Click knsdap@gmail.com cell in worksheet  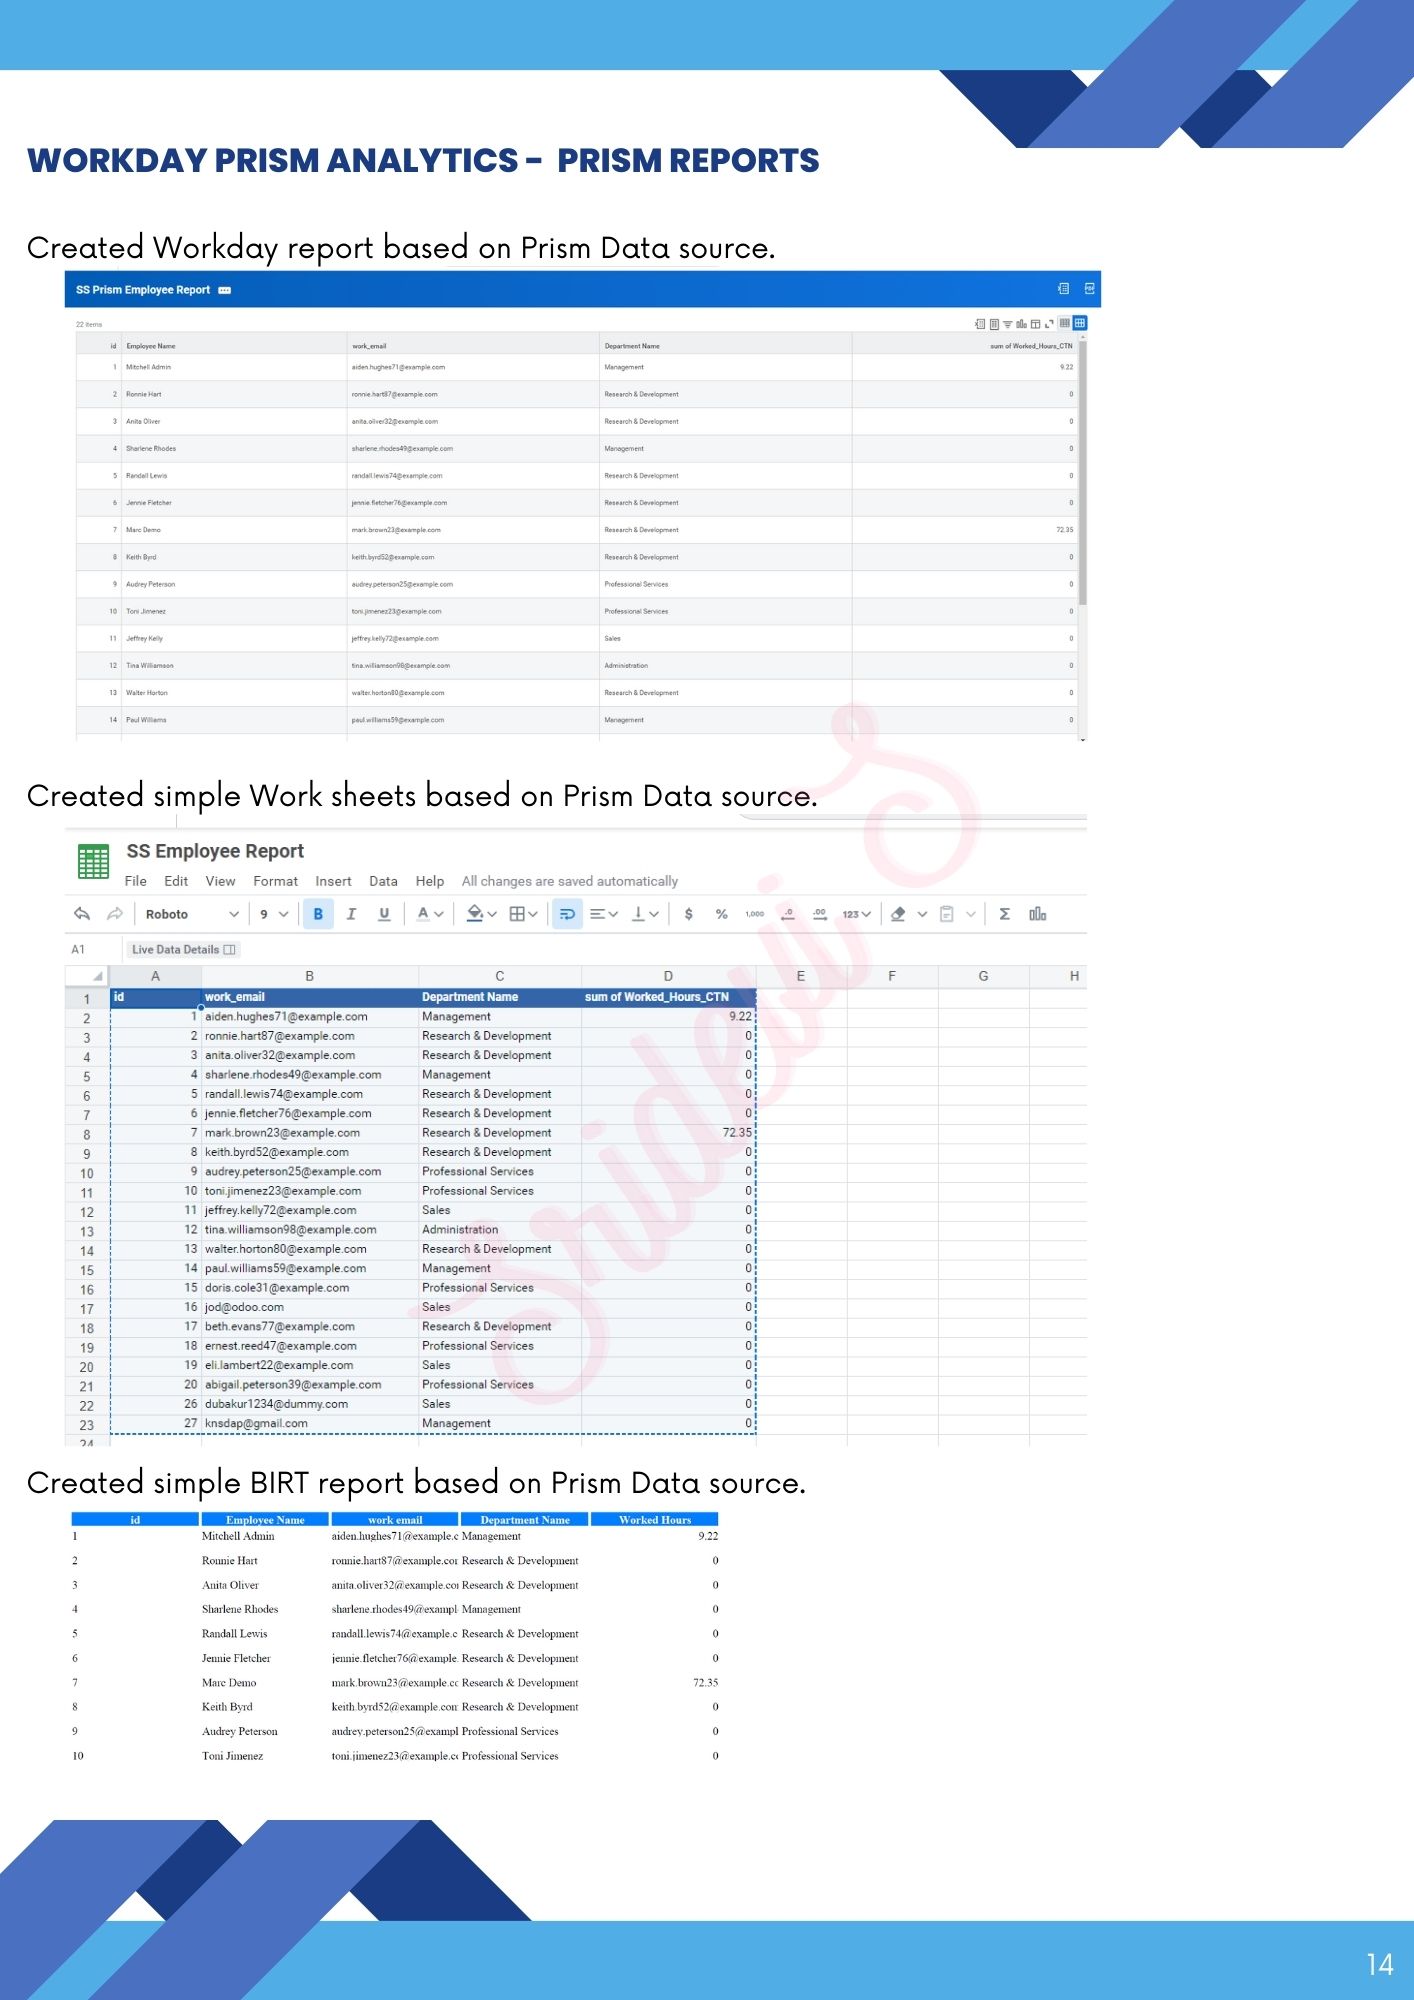(309, 1423)
